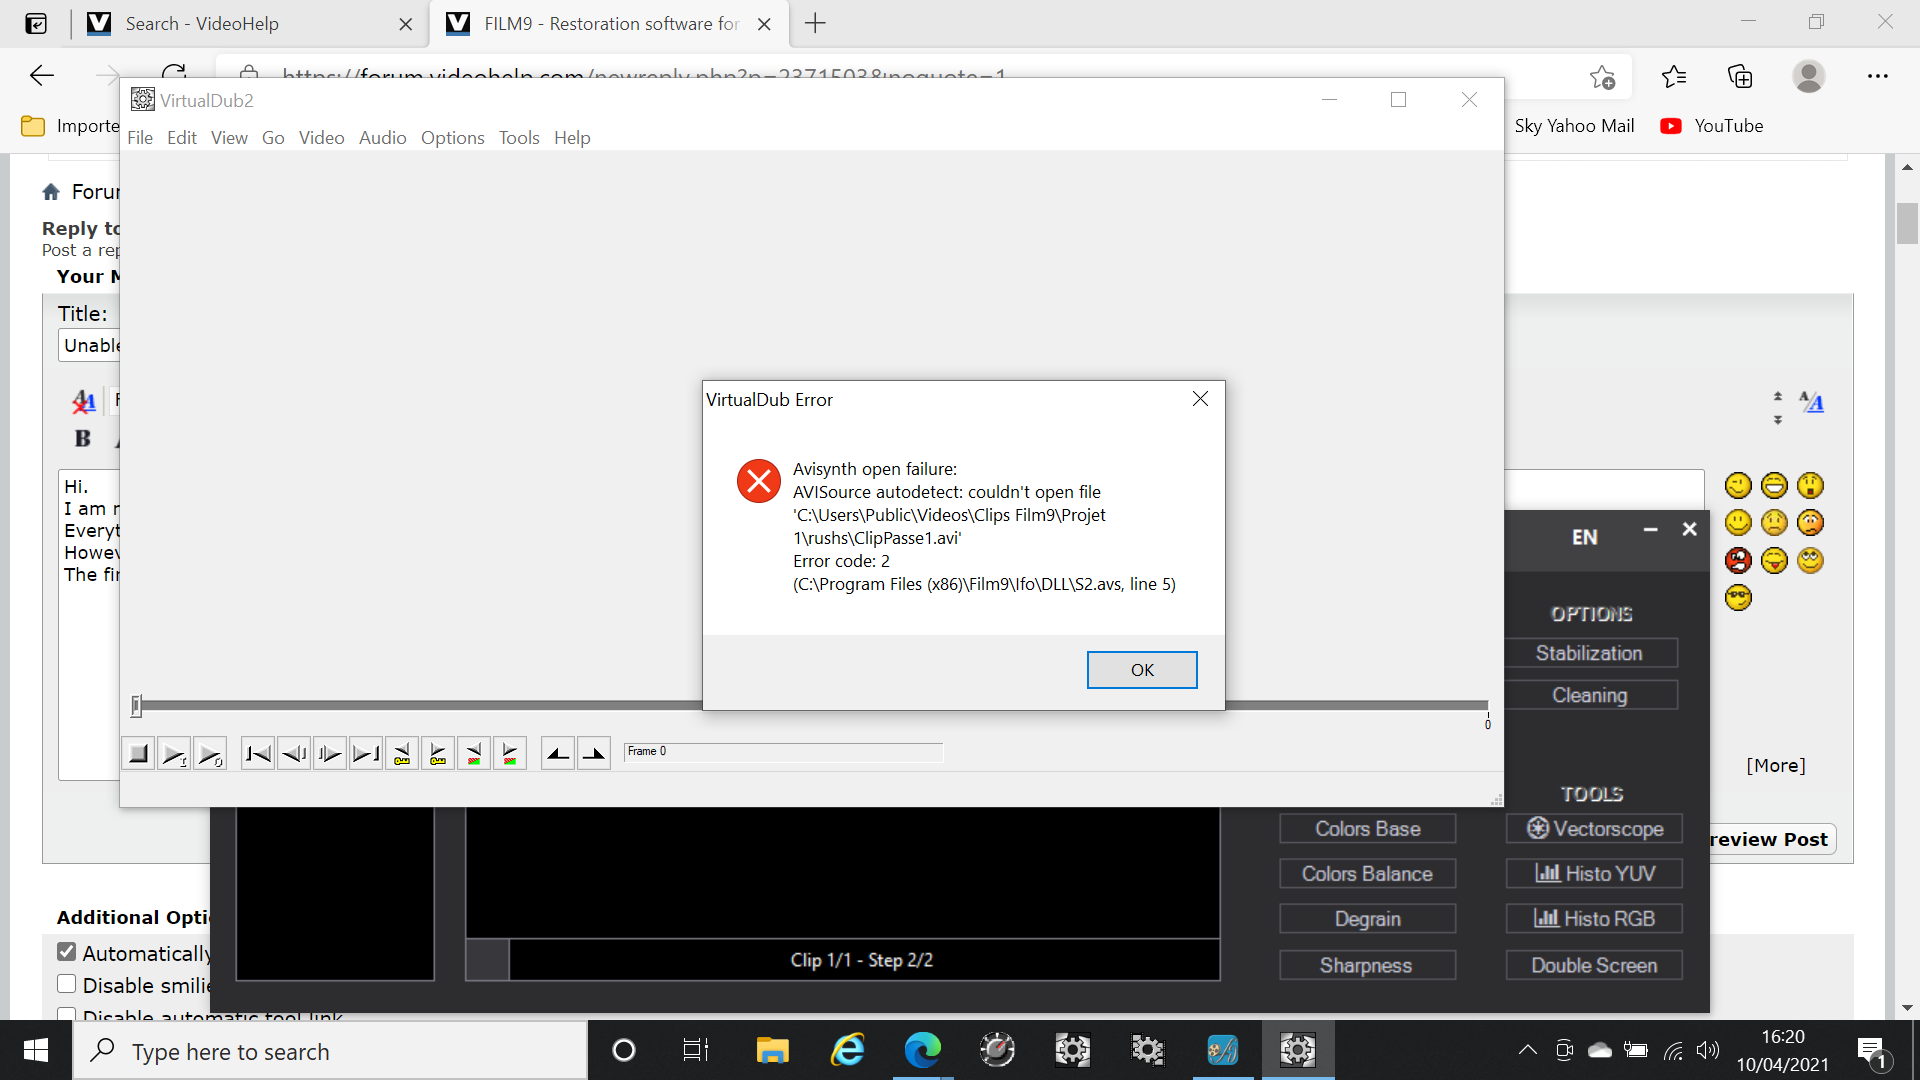This screenshot has width=1920, height=1080.
Task: Click the [More] smilies link
Action: tap(1776, 765)
